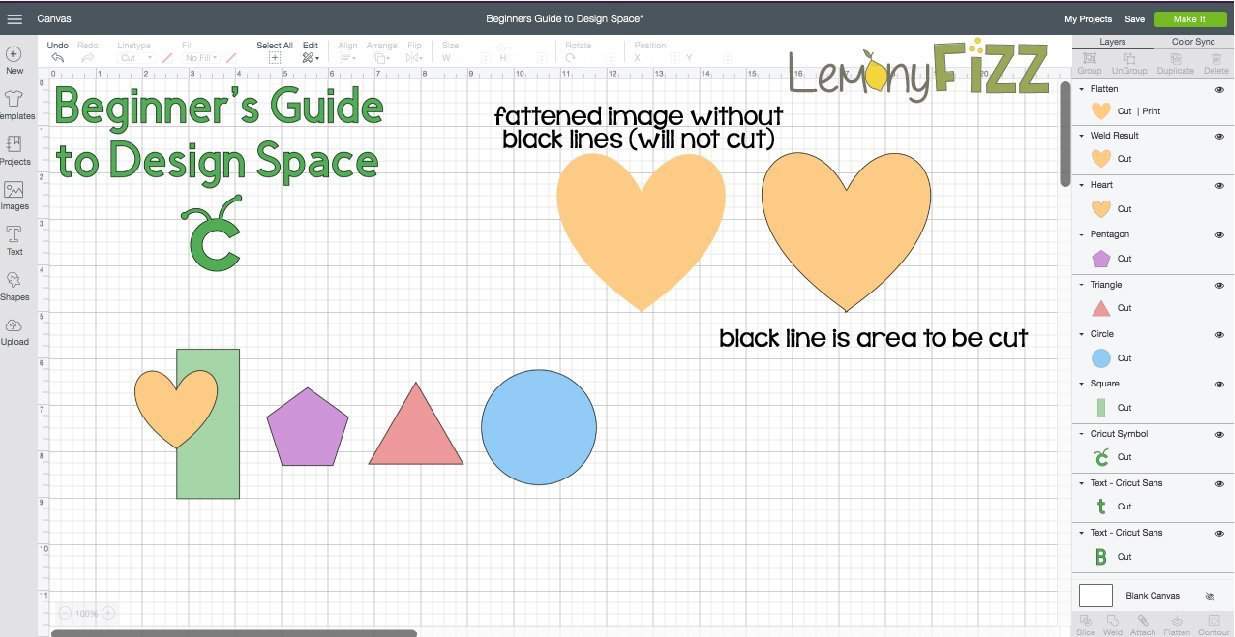1235x637 pixels.
Task: Click the Flatten tool at panel bottom
Action: coord(1177,626)
